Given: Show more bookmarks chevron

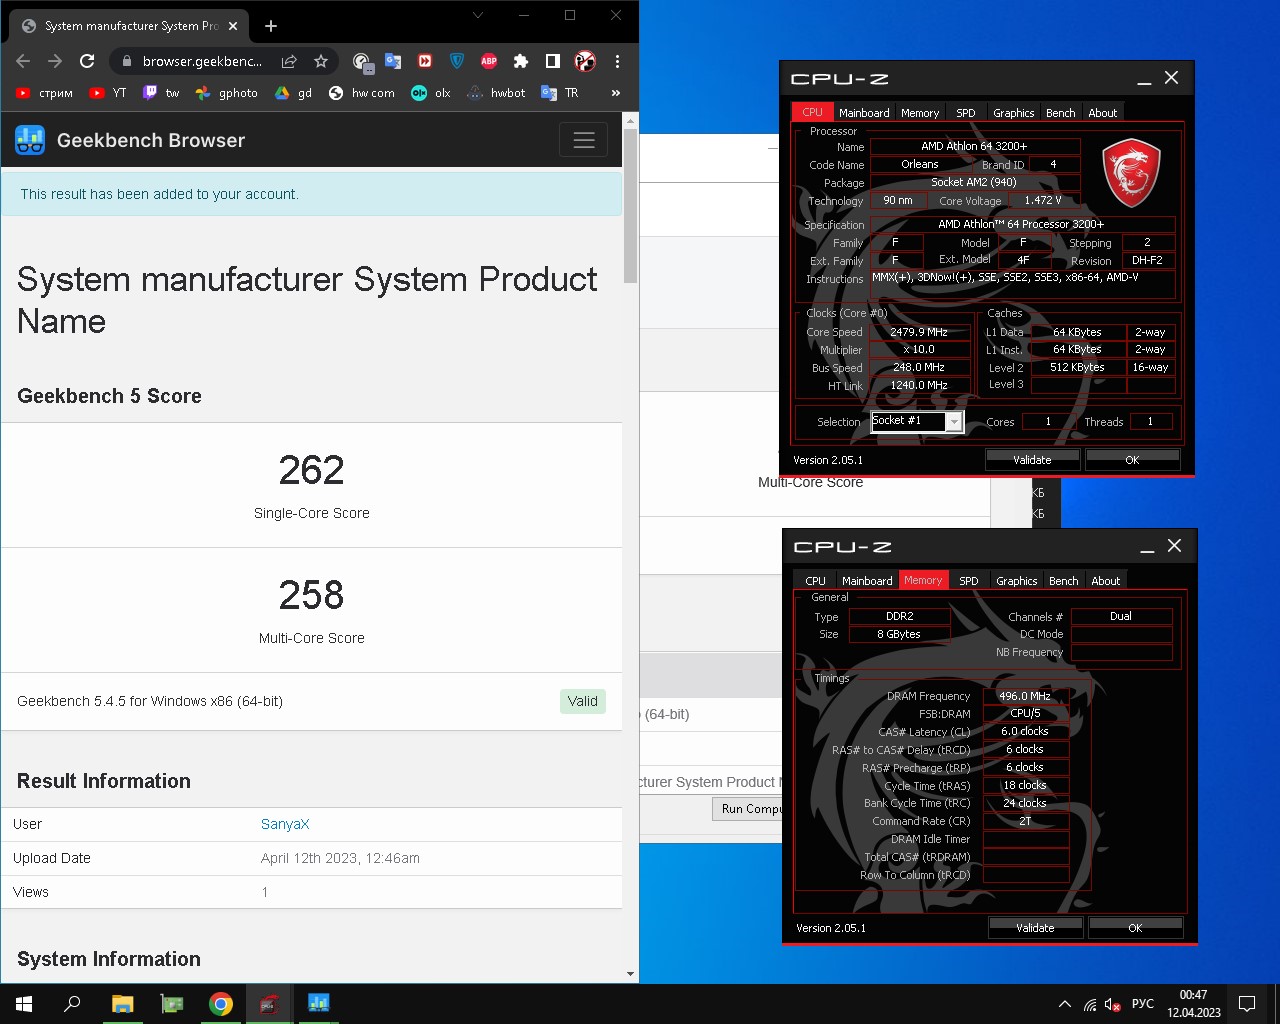Looking at the screenshot, I should [x=616, y=93].
